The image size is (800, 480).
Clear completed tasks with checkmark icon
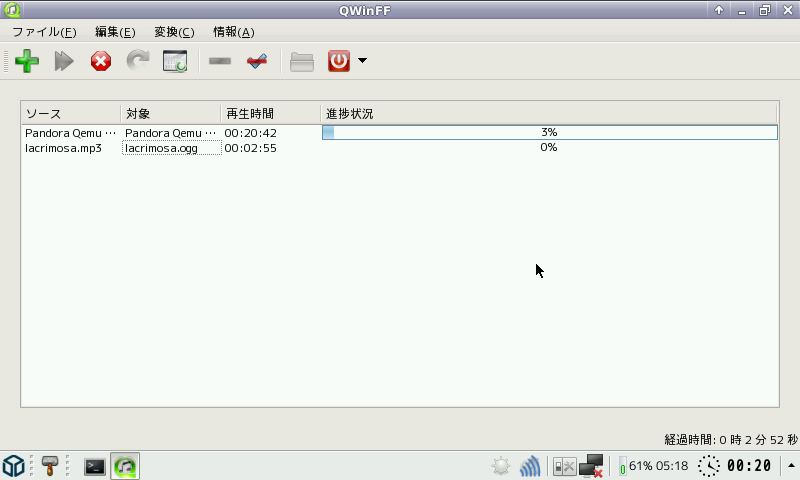257,61
